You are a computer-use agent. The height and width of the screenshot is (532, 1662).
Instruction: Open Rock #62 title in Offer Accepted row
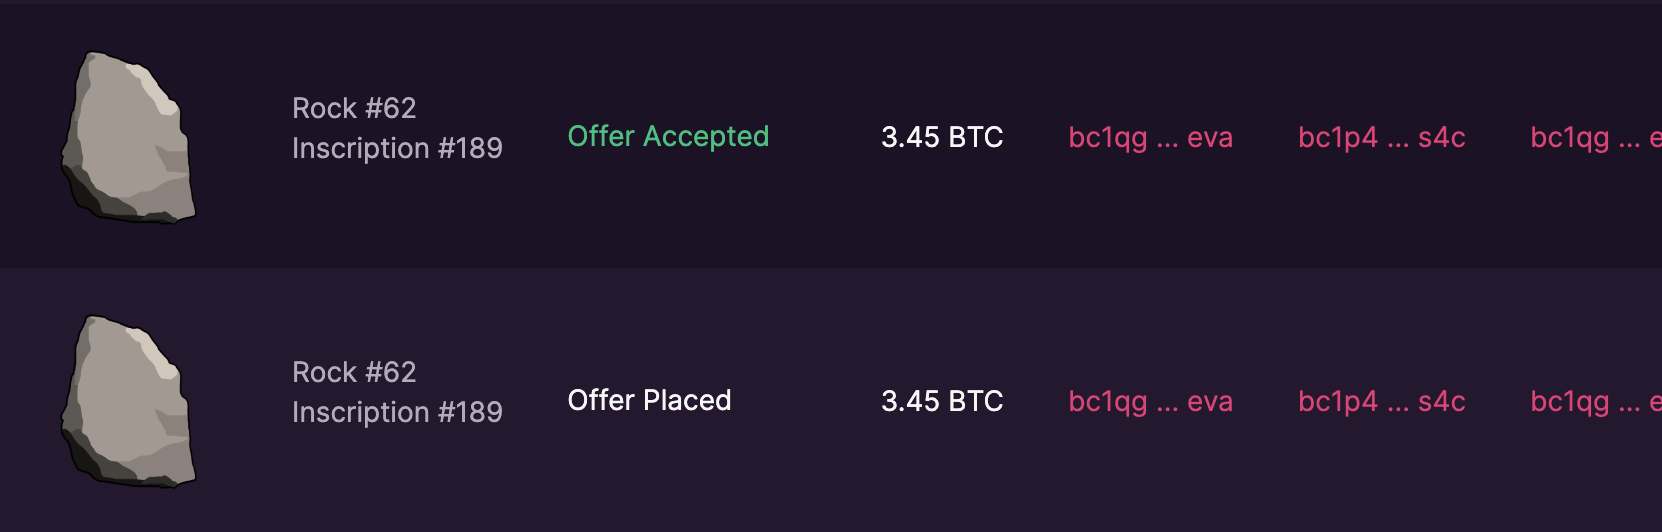coord(354,108)
